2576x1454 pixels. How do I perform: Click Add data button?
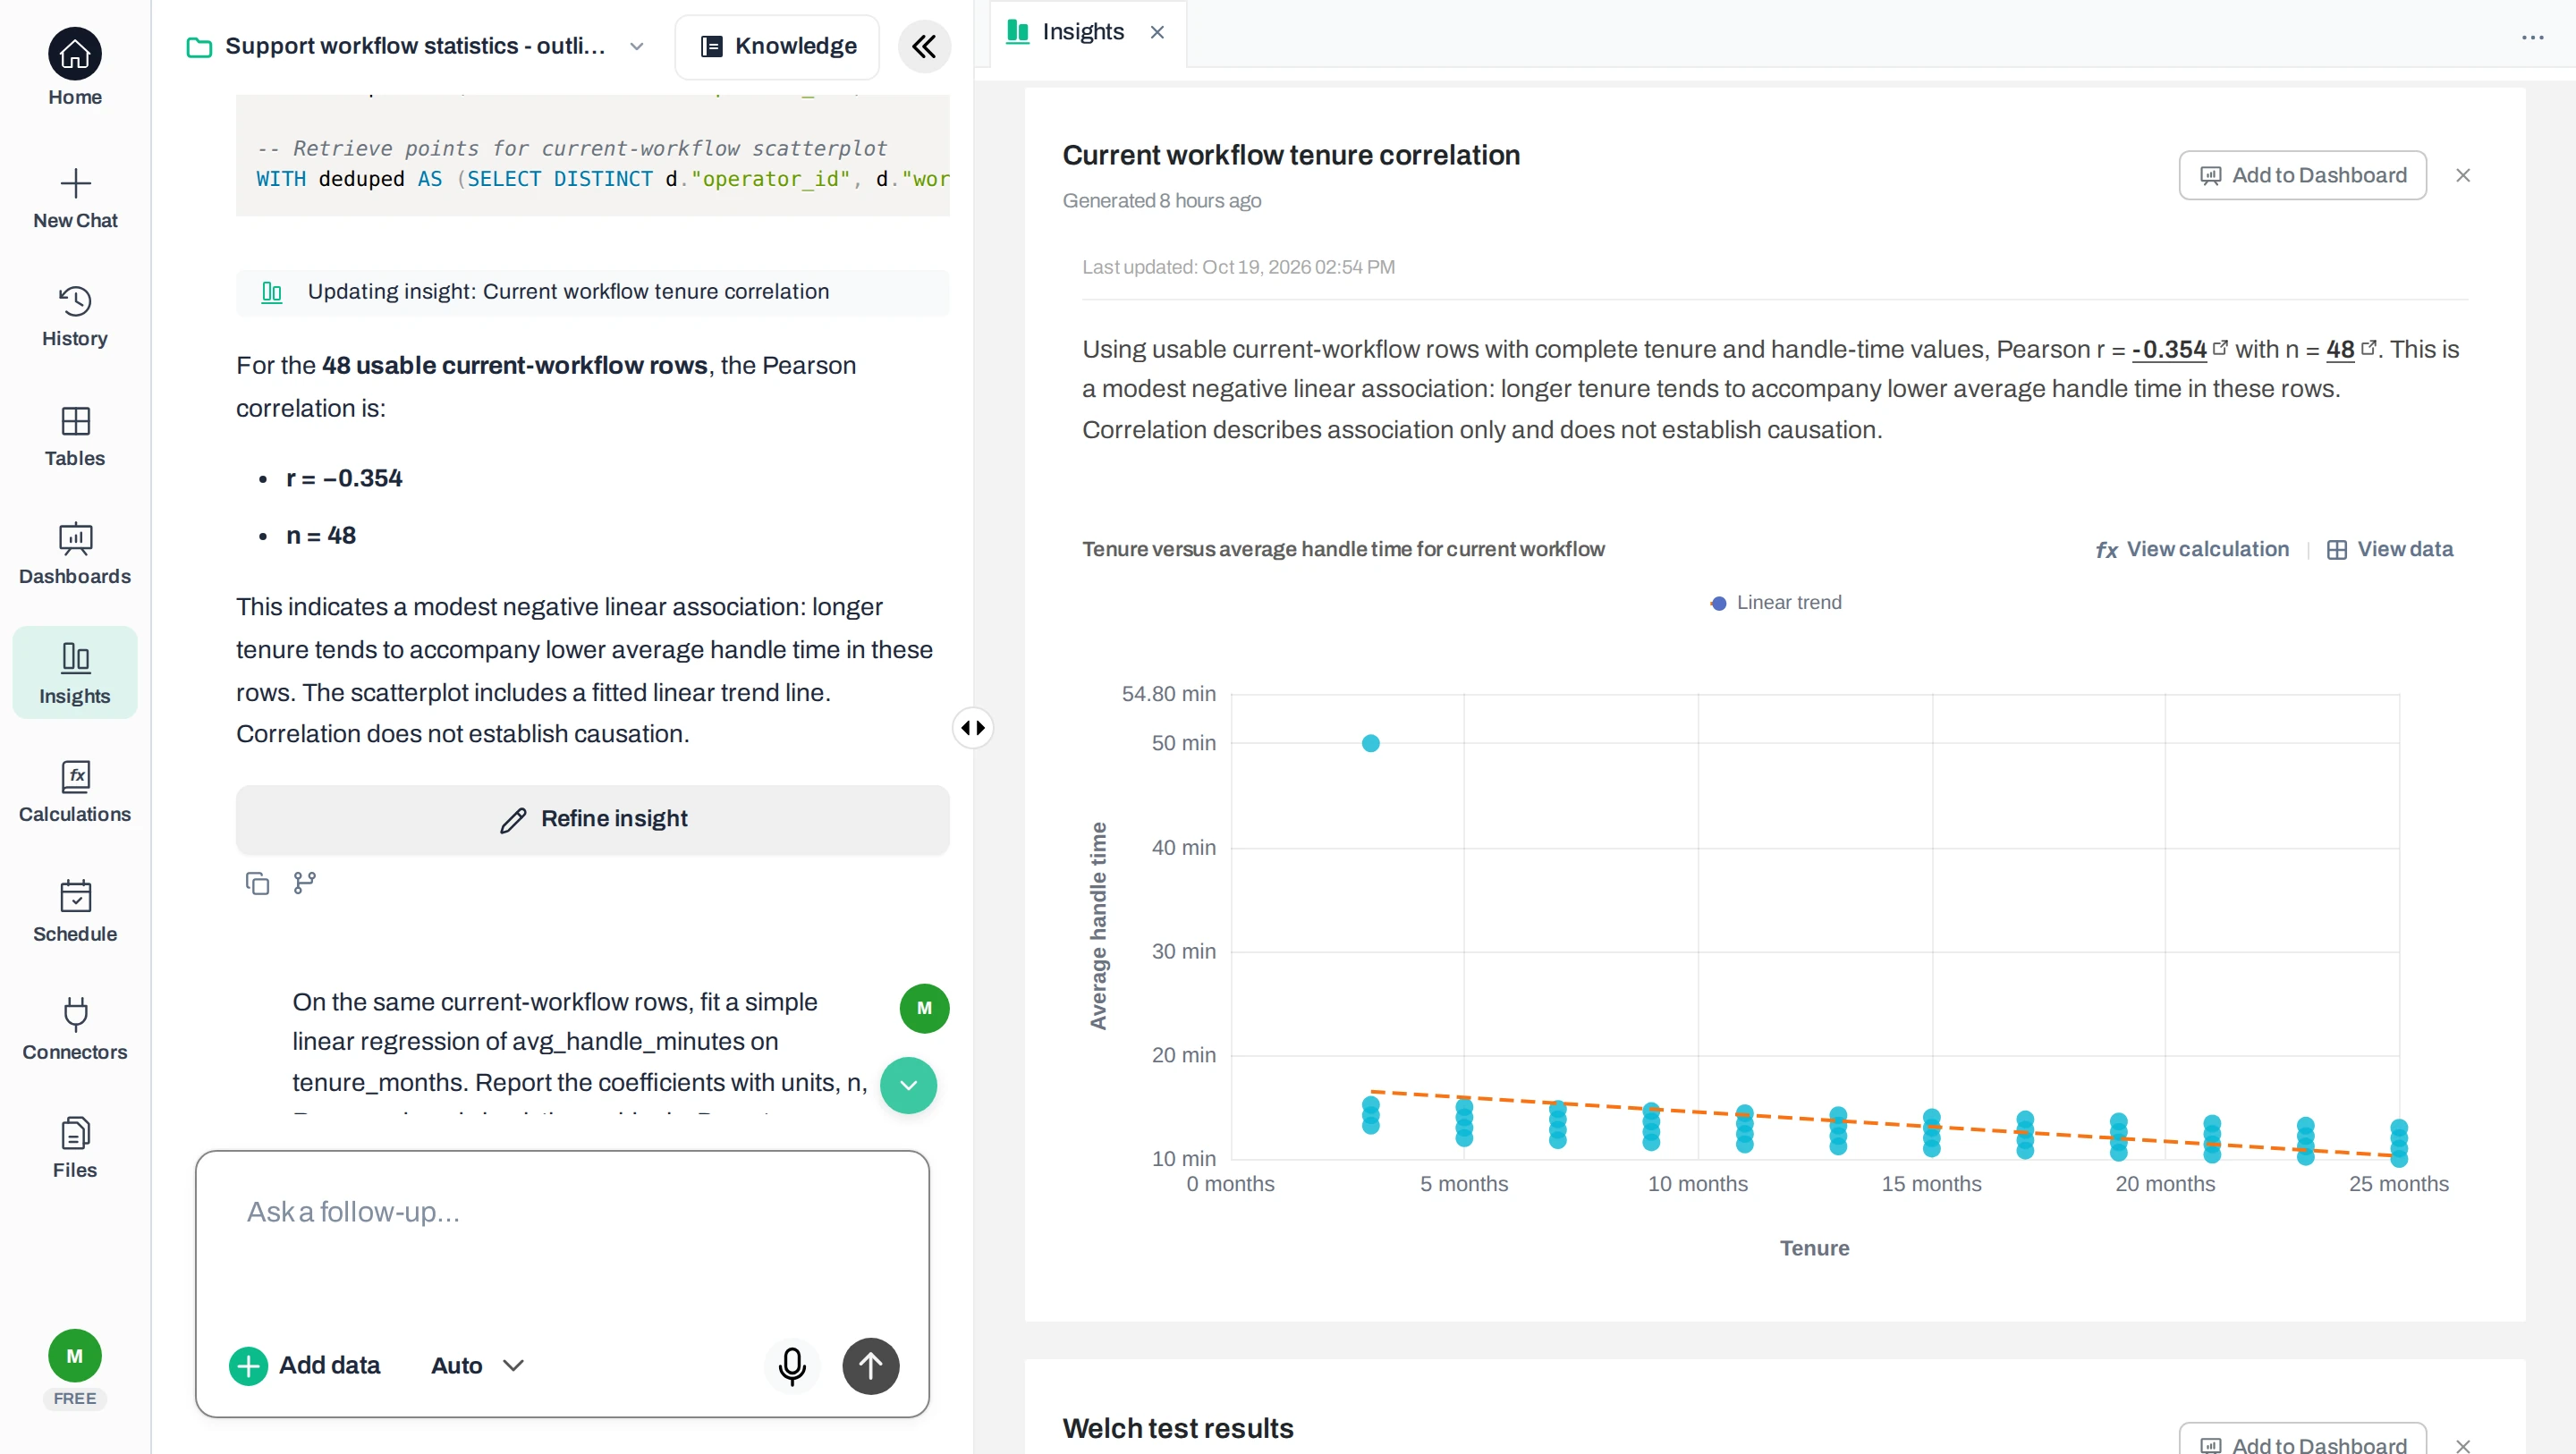click(x=305, y=1366)
